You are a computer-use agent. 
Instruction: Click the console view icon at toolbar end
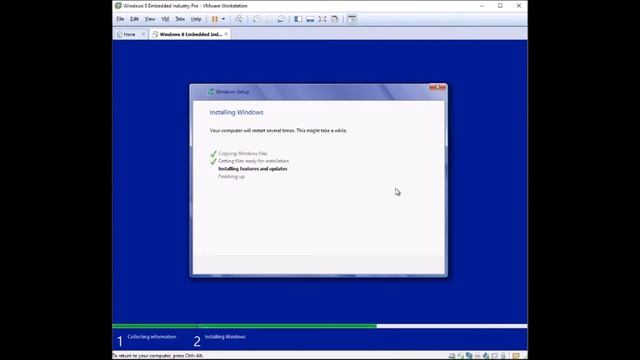[352, 19]
